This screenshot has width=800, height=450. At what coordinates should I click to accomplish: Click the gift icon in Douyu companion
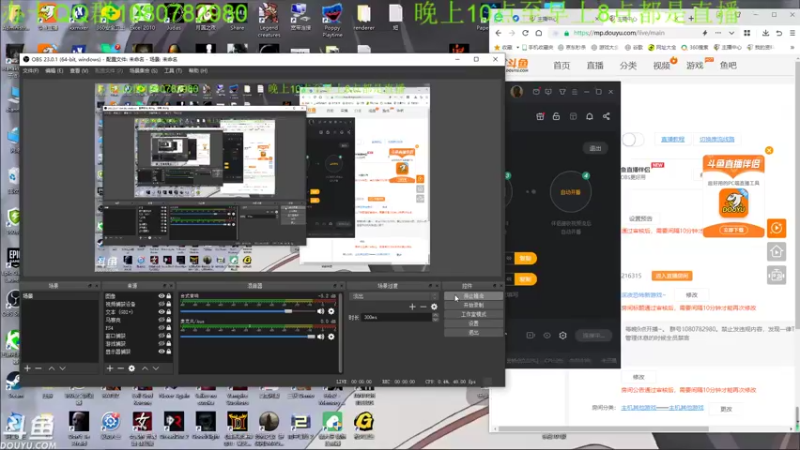[x=540, y=116]
